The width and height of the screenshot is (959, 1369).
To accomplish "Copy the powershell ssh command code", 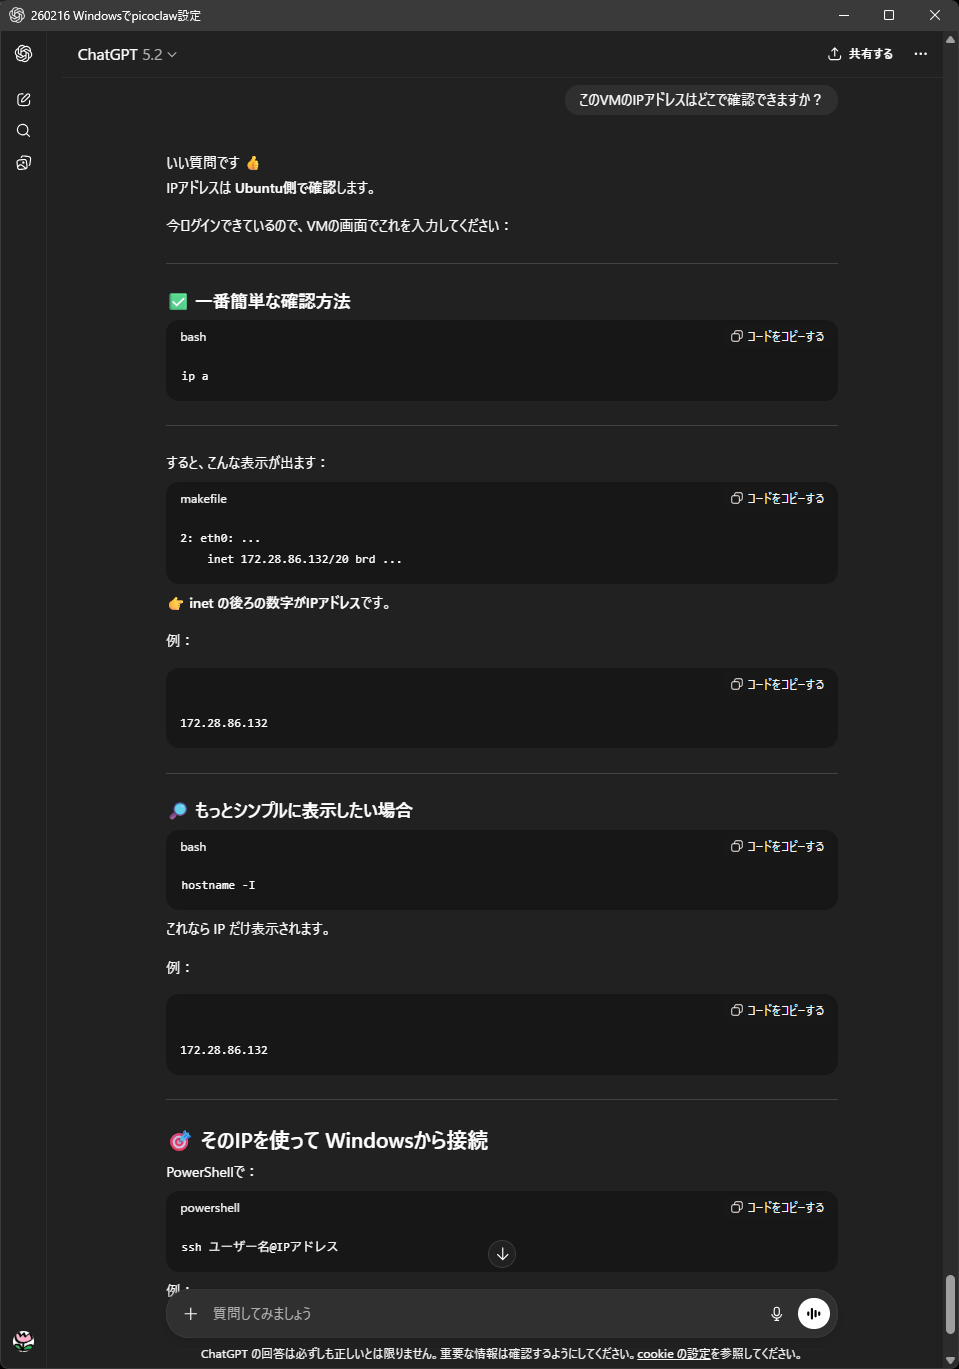I will click(x=778, y=1208).
